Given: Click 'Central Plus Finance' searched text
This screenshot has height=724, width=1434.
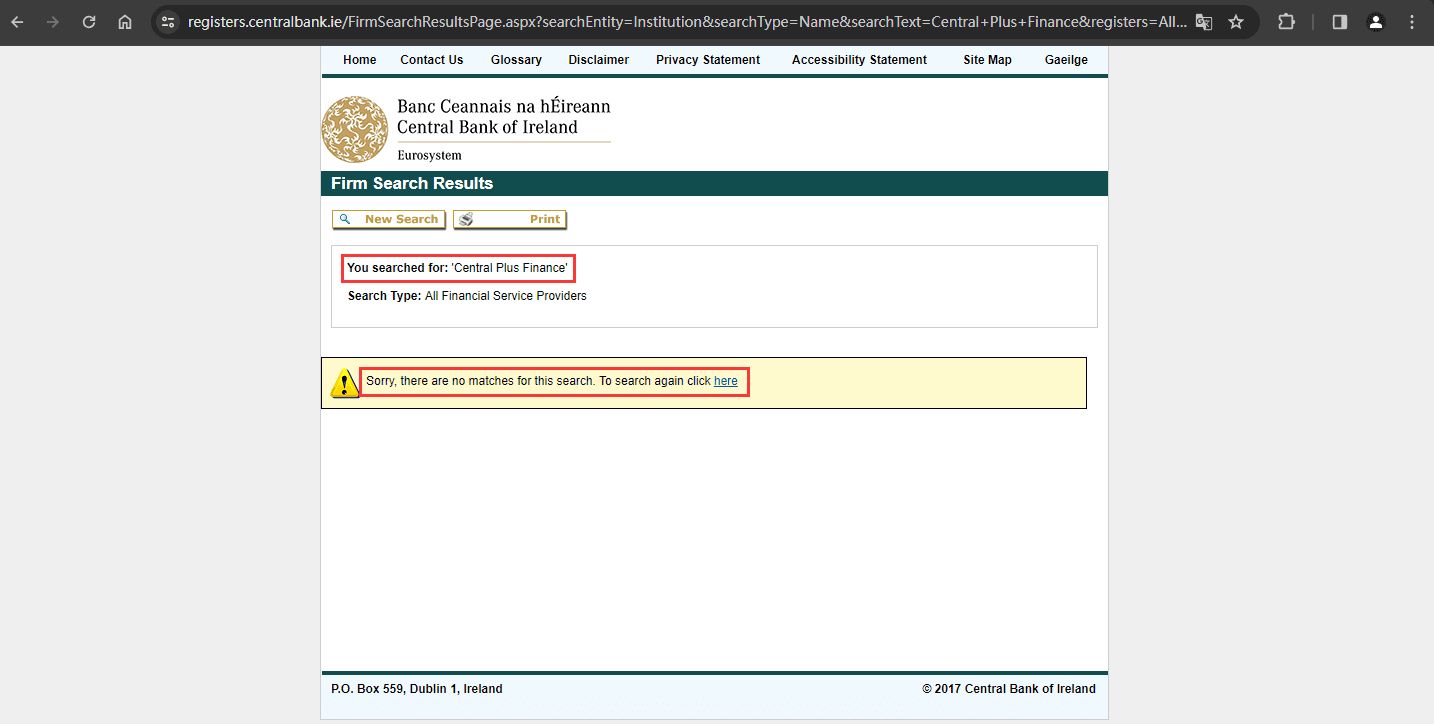Looking at the screenshot, I should [x=510, y=268].
